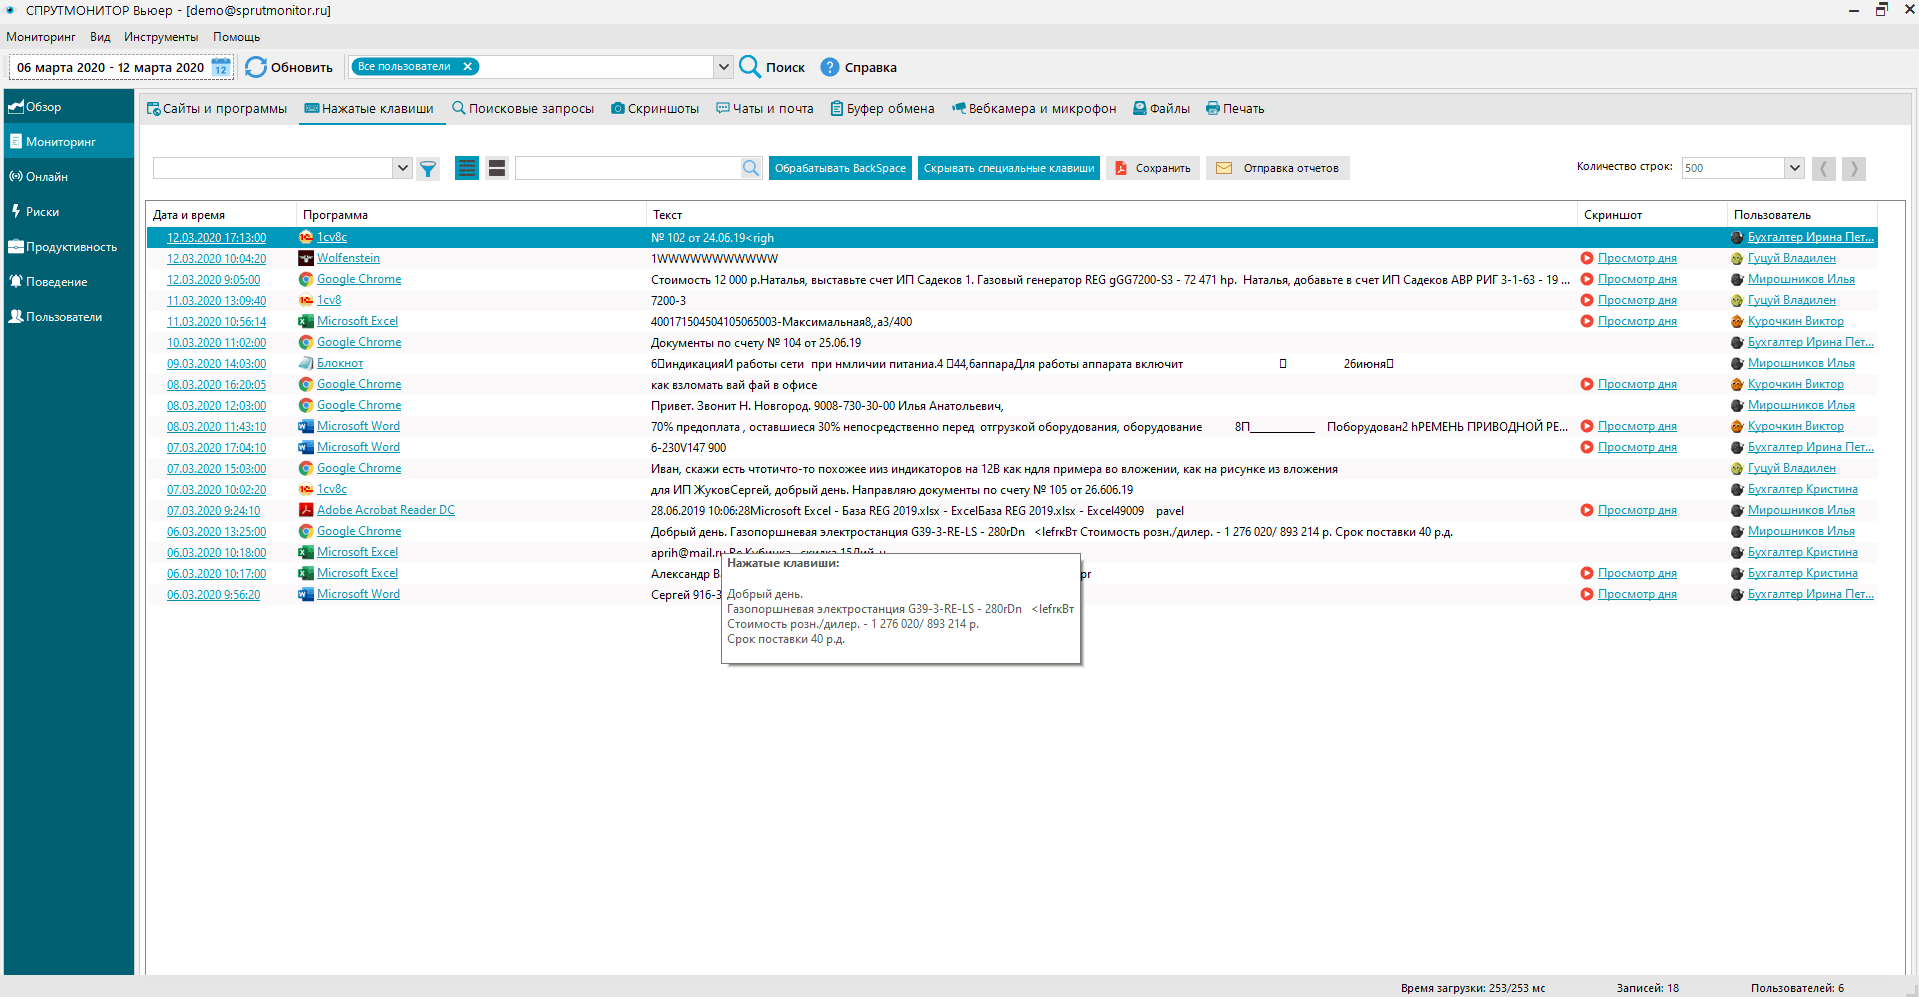
Task: Click user avatar icon in Блокнот row
Action: (x=1738, y=363)
